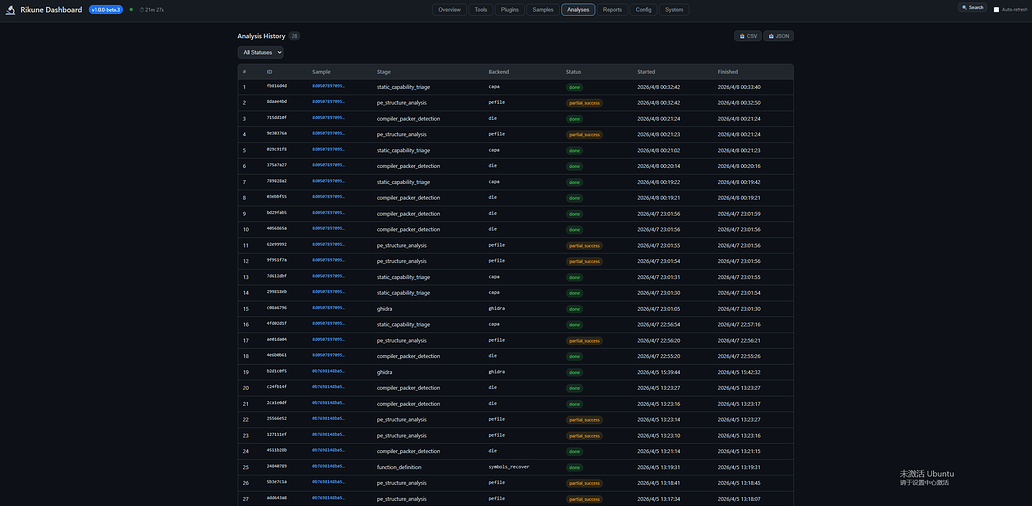Viewport: 1032px width, 506px height.
Task: Click the partial_success badge in row 4
Action: tap(584, 134)
